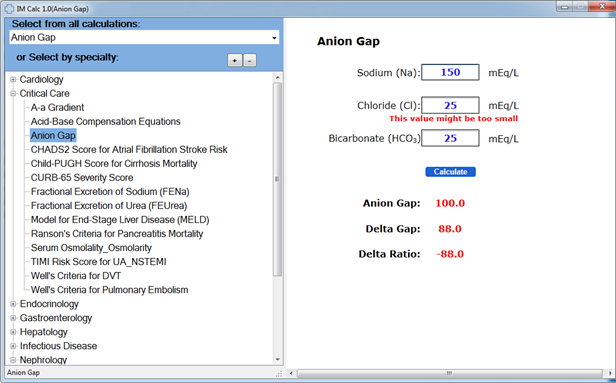Open Acid-Base Compensation Equations
This screenshot has height=383, width=616.
106,122
